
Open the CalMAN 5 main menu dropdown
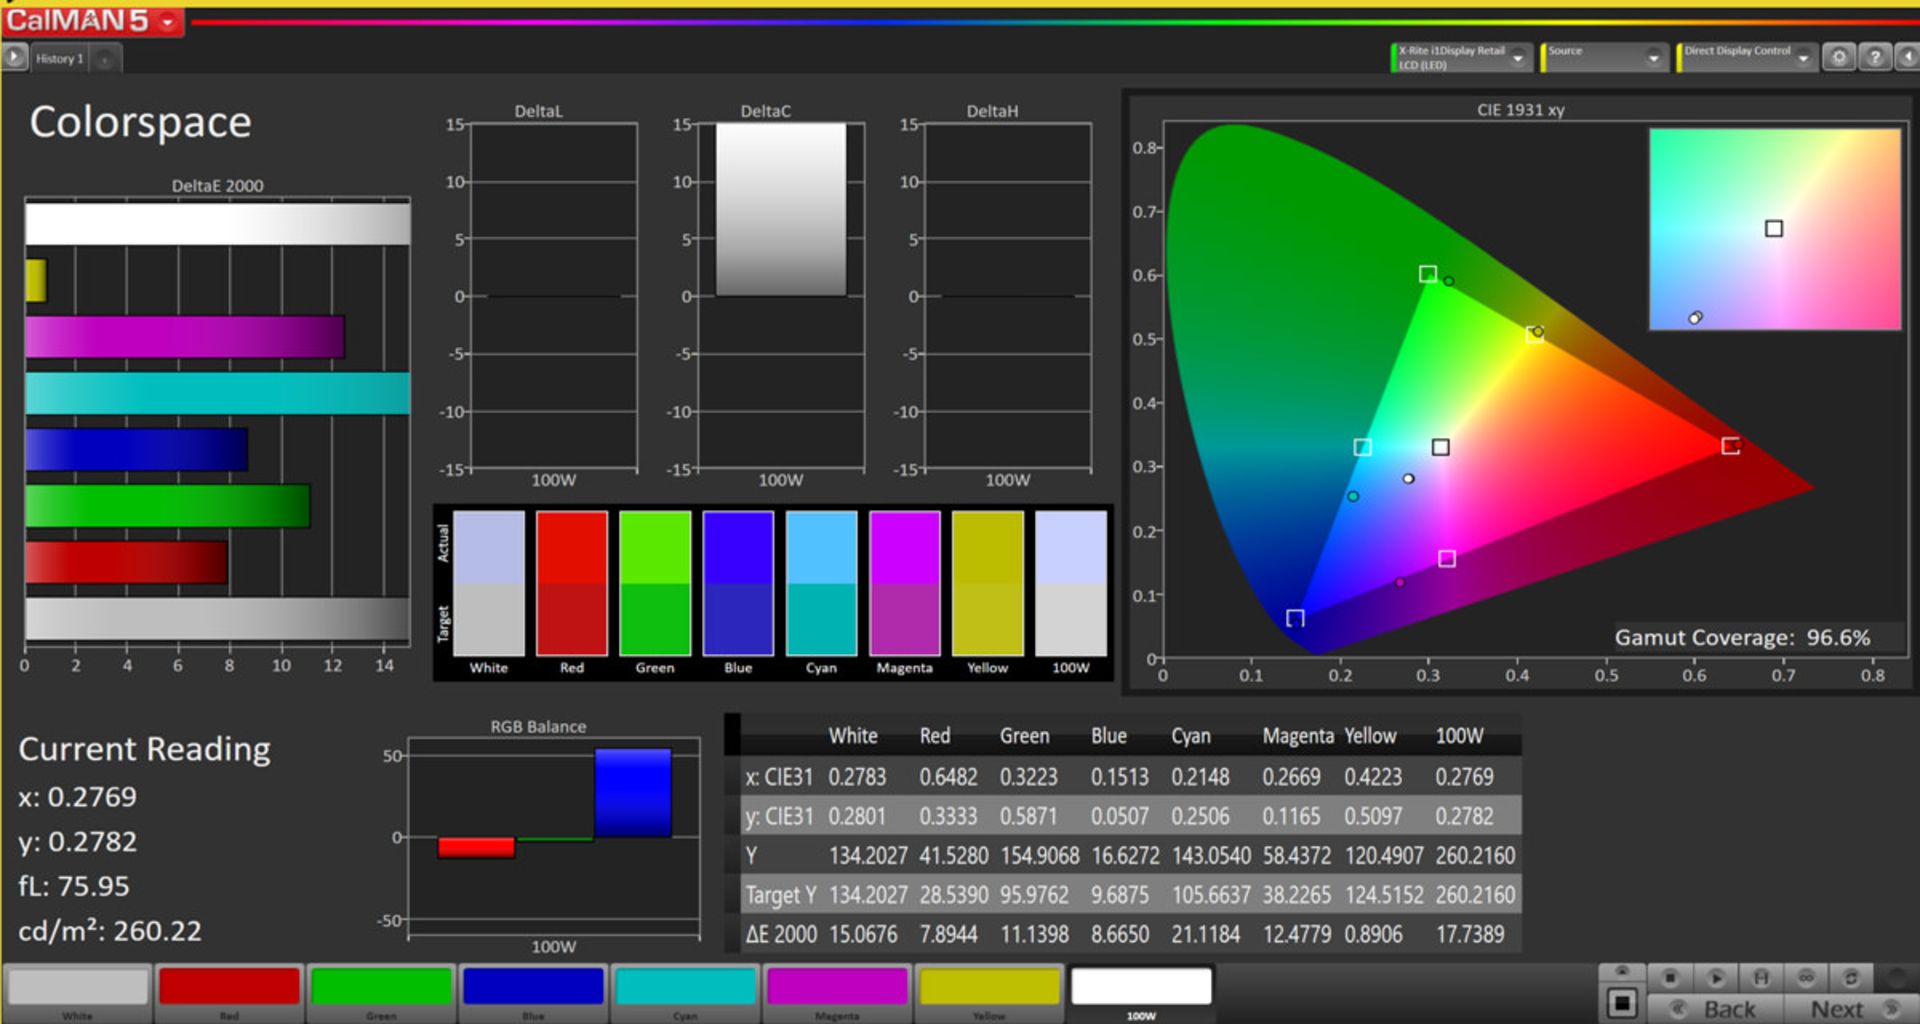click(x=167, y=21)
